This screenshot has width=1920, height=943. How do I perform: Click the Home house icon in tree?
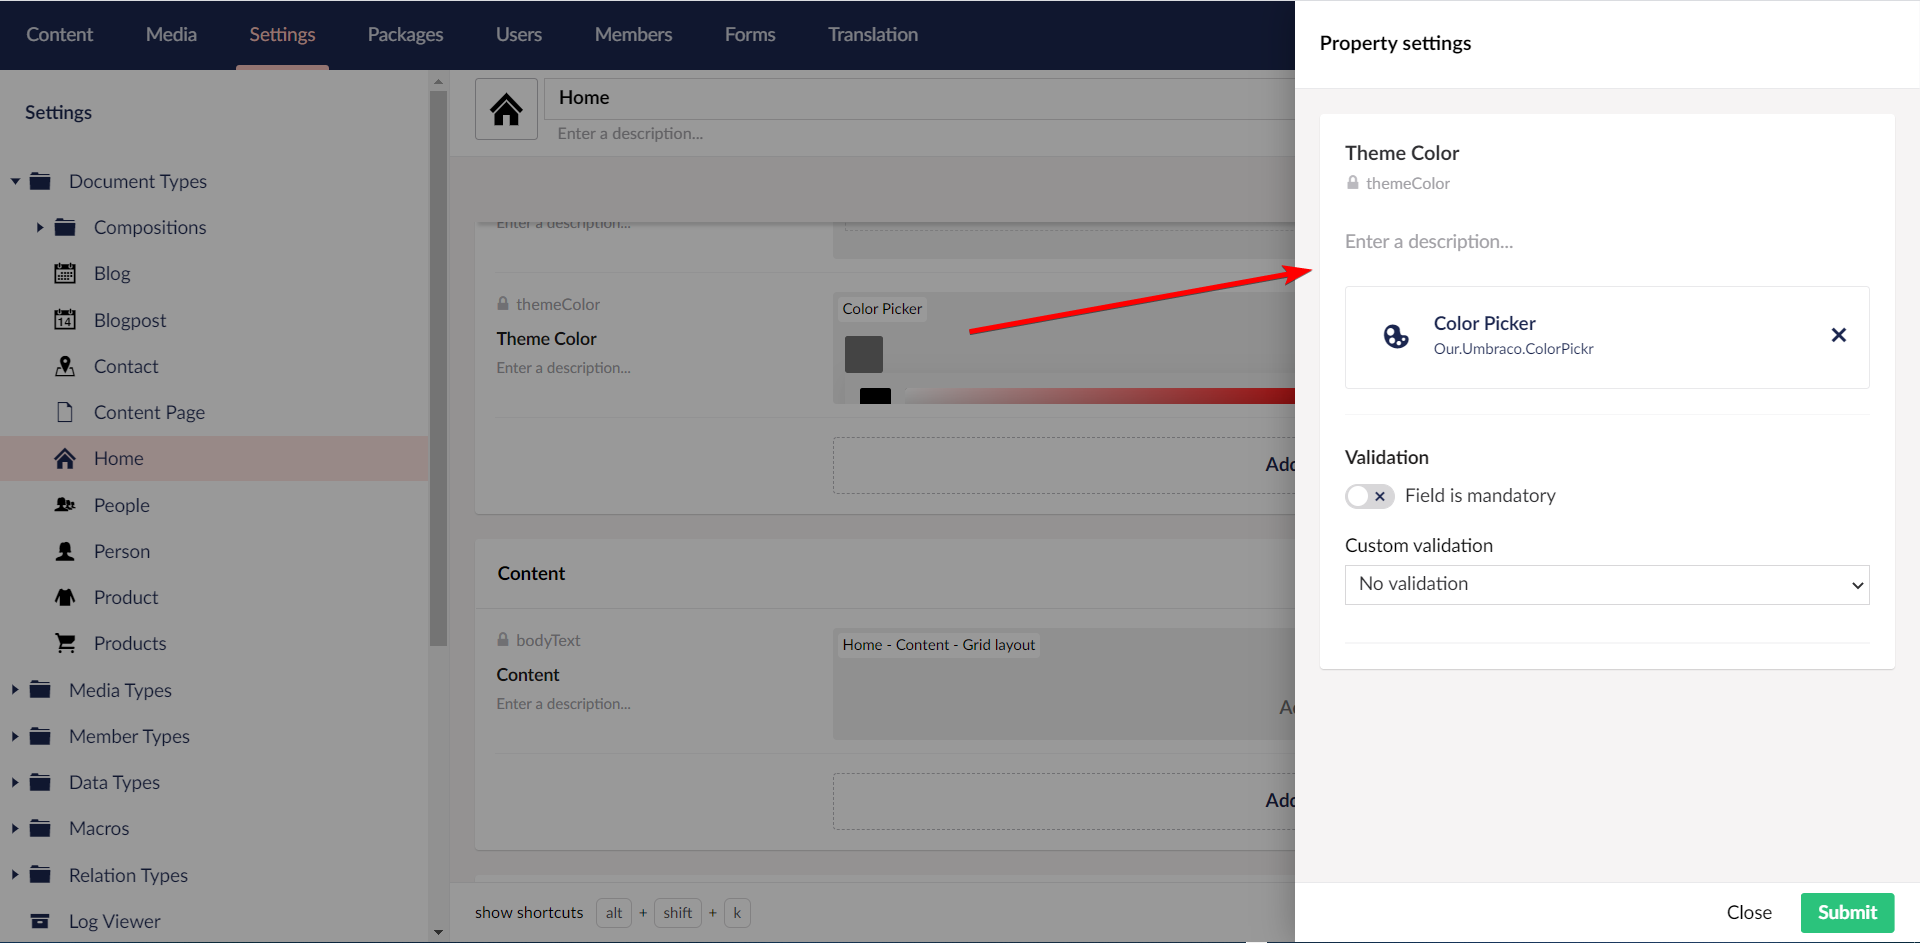pos(65,458)
